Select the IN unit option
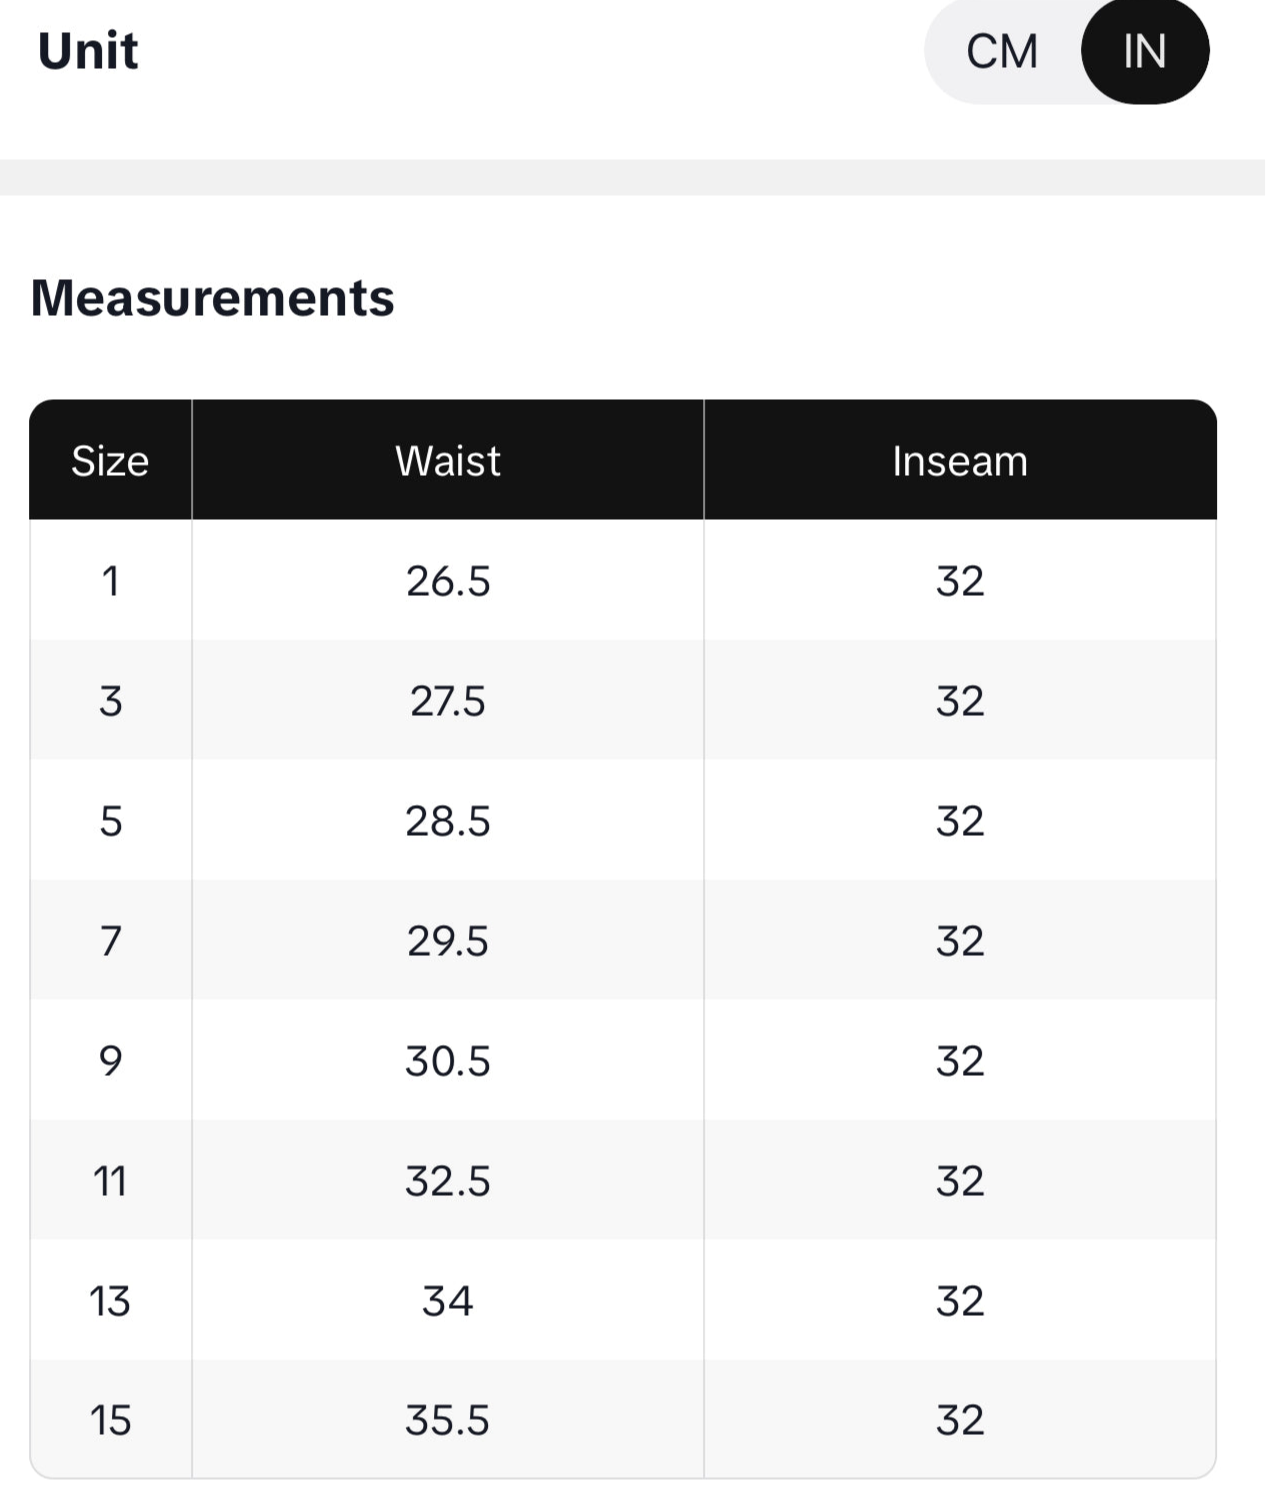Image resolution: width=1266 pixels, height=1485 pixels. [1145, 52]
